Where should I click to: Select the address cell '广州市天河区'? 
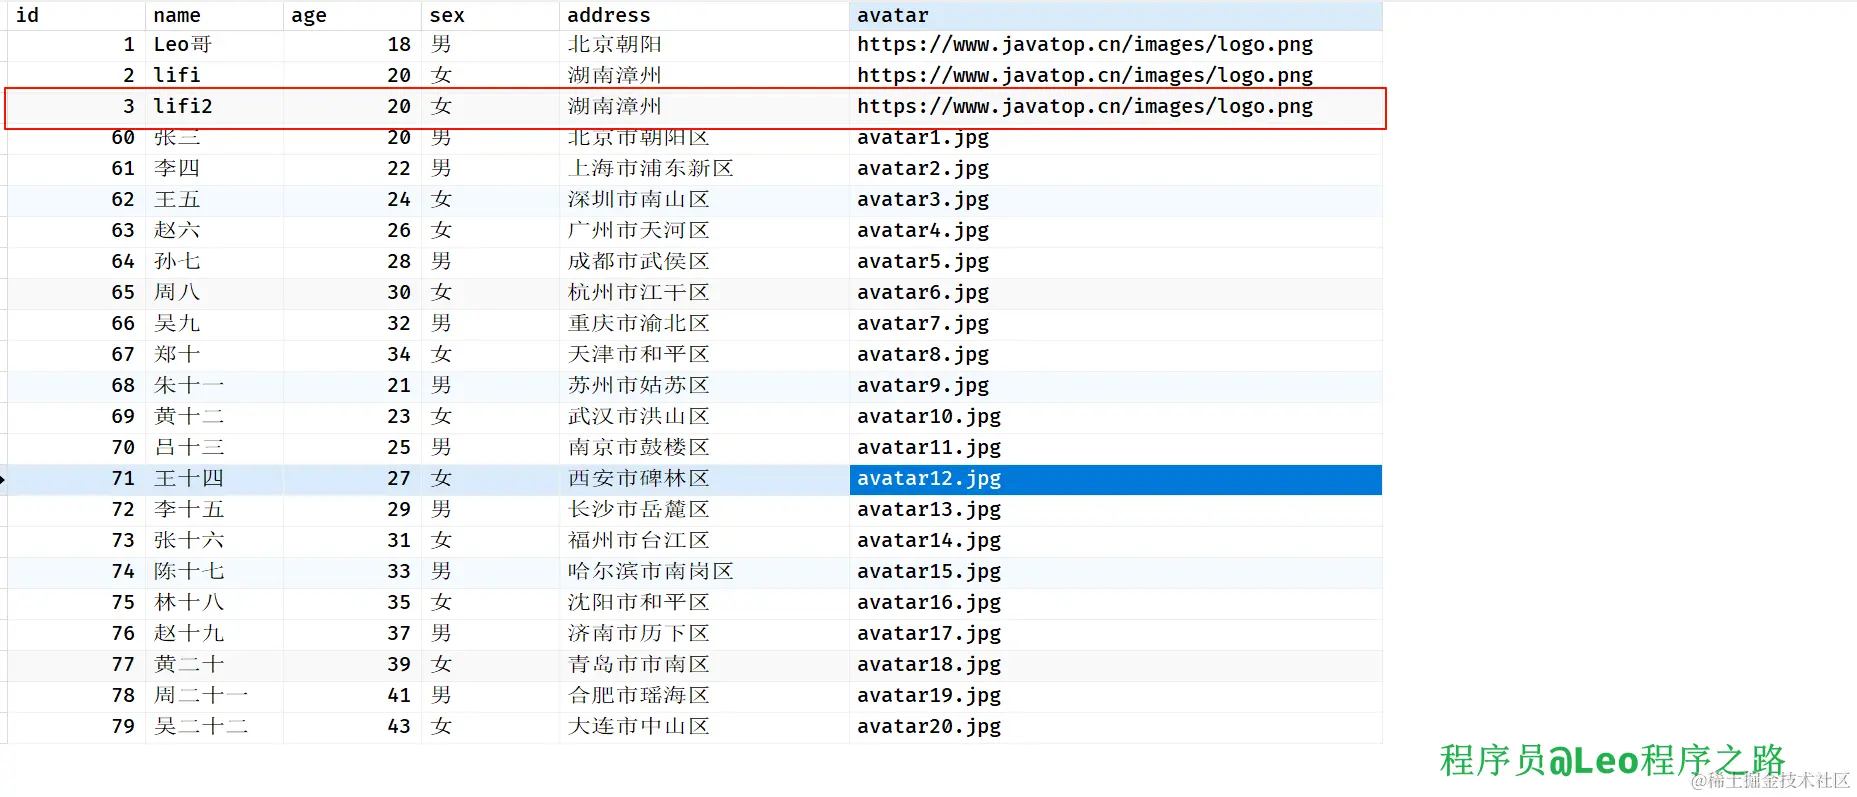point(704,231)
